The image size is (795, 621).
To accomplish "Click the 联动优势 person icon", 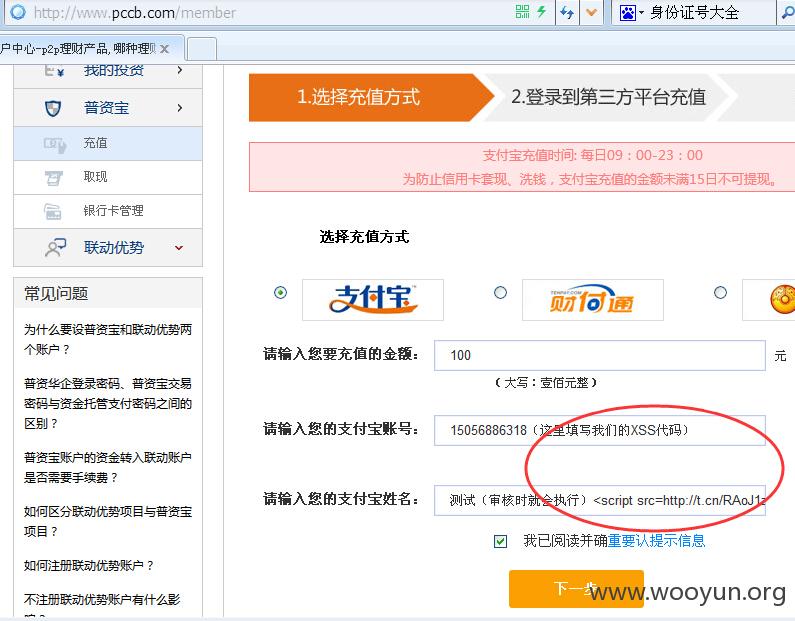I will click(55, 248).
